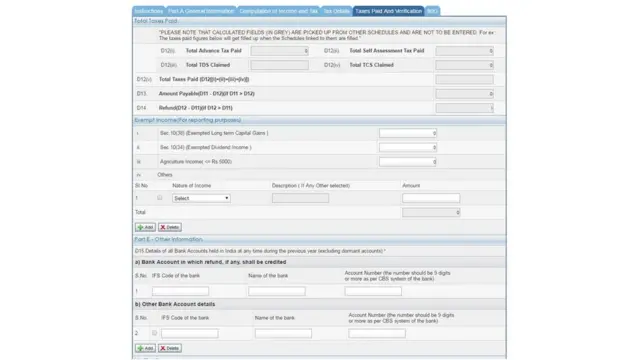
Task: Click 'Bank Account in which refund' heading
Action: 211,262
